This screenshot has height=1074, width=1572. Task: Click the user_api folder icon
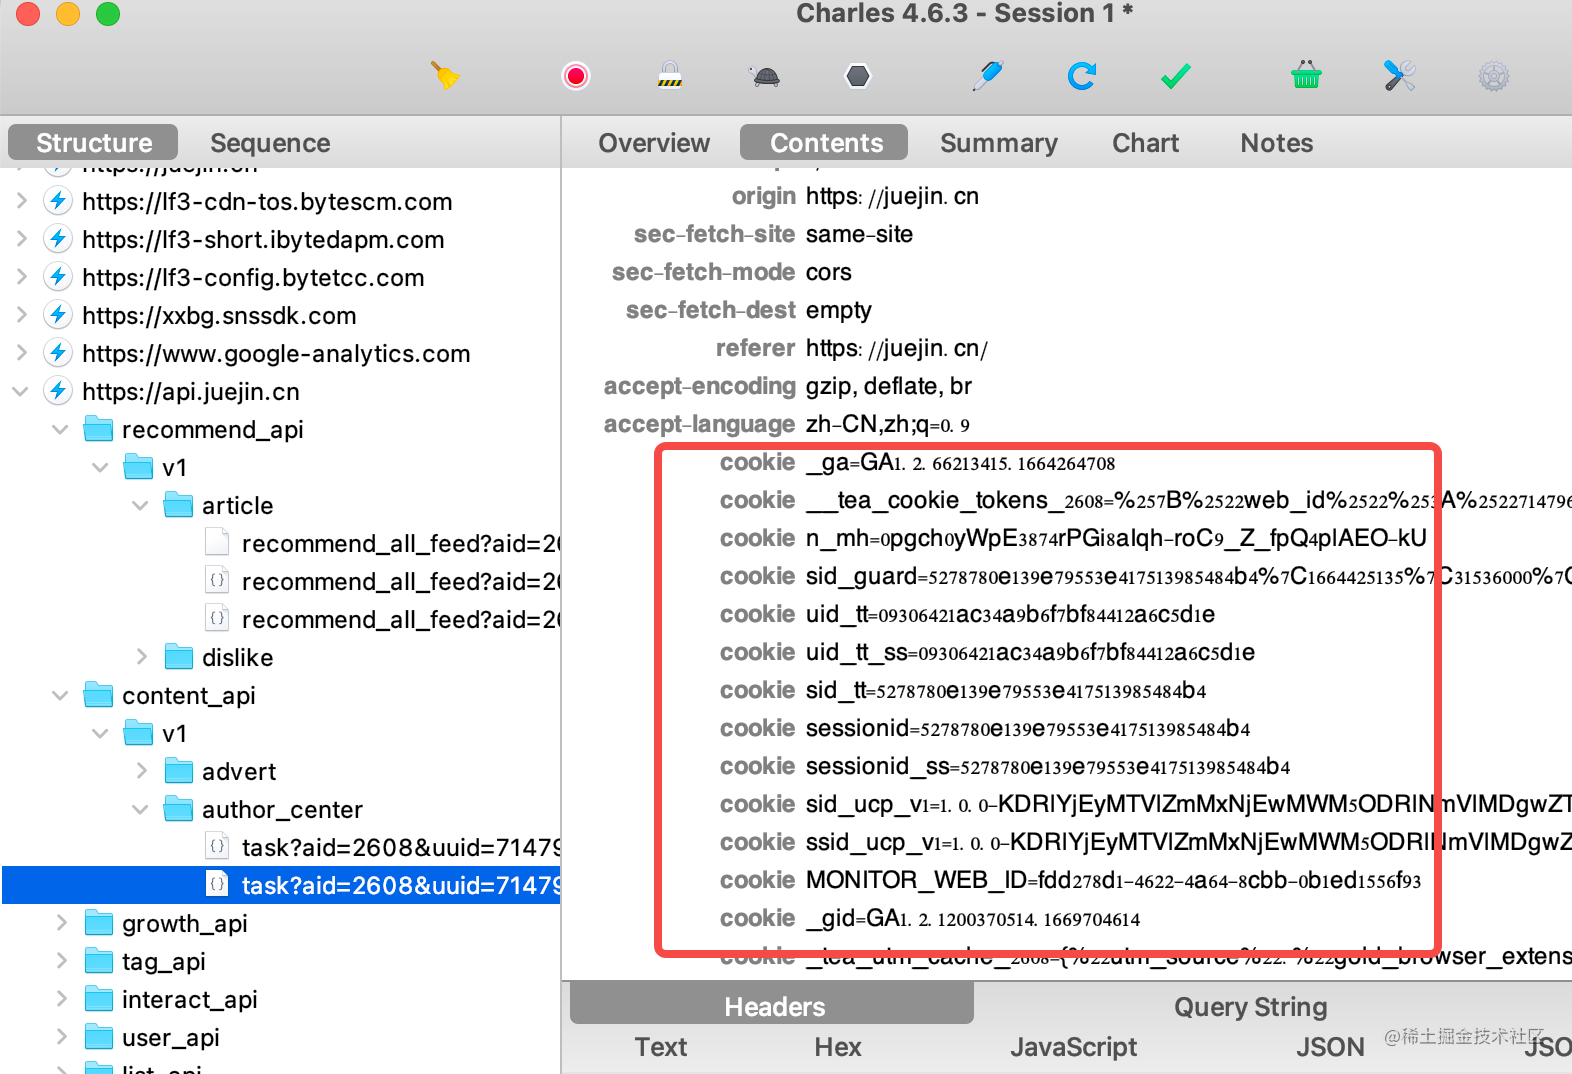98,1037
